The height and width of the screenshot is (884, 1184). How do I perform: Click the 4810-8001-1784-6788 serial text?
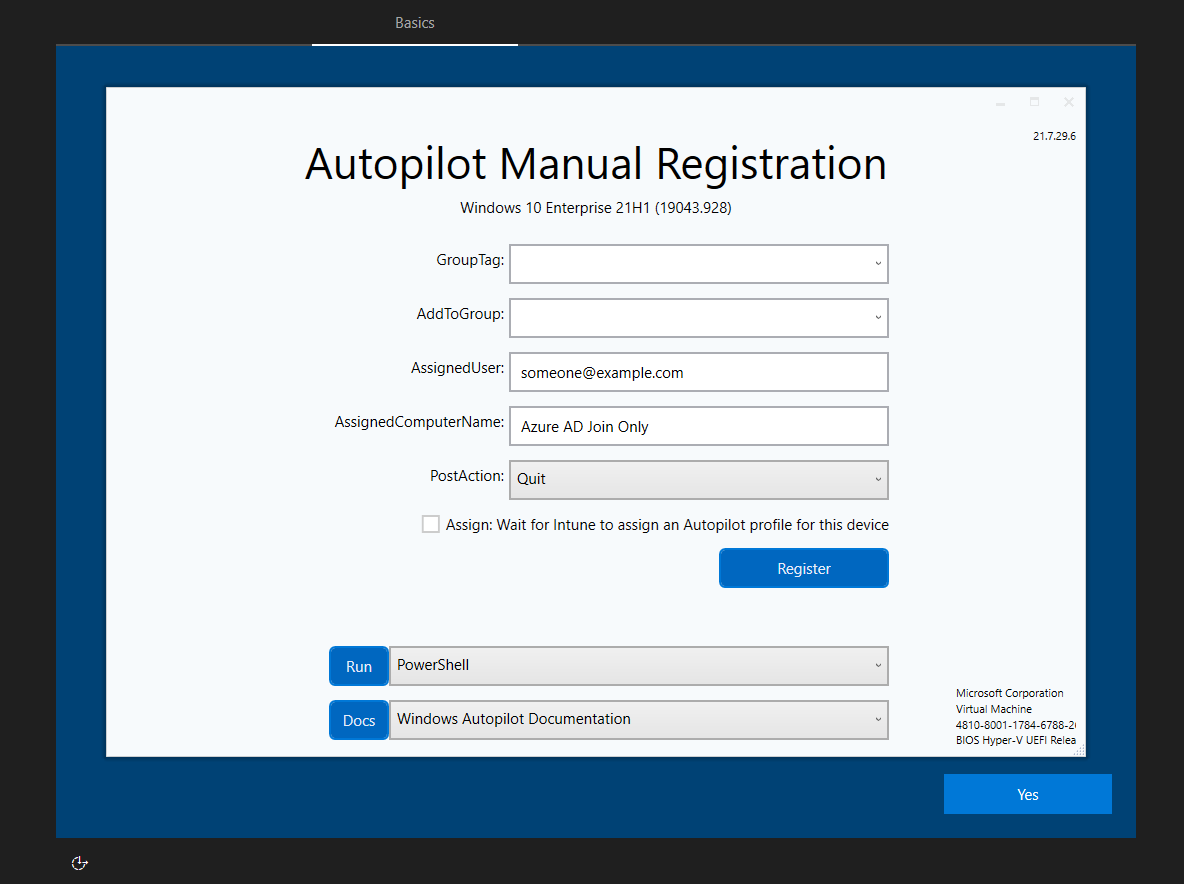click(1016, 725)
